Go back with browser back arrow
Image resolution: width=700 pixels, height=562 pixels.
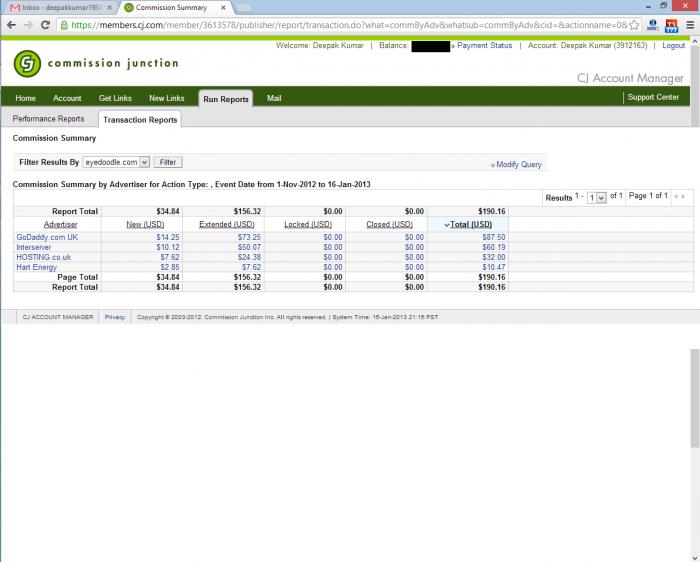[11, 25]
